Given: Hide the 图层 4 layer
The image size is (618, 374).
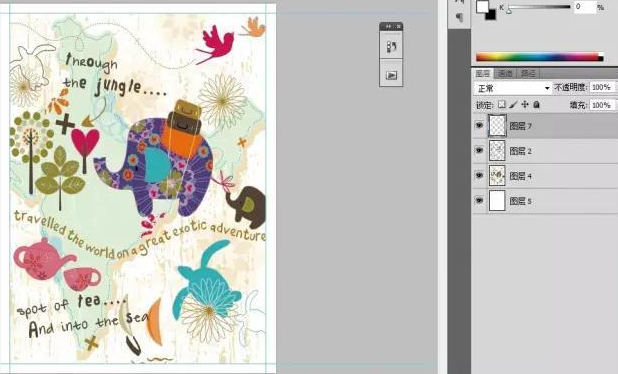Looking at the screenshot, I should click(x=479, y=175).
